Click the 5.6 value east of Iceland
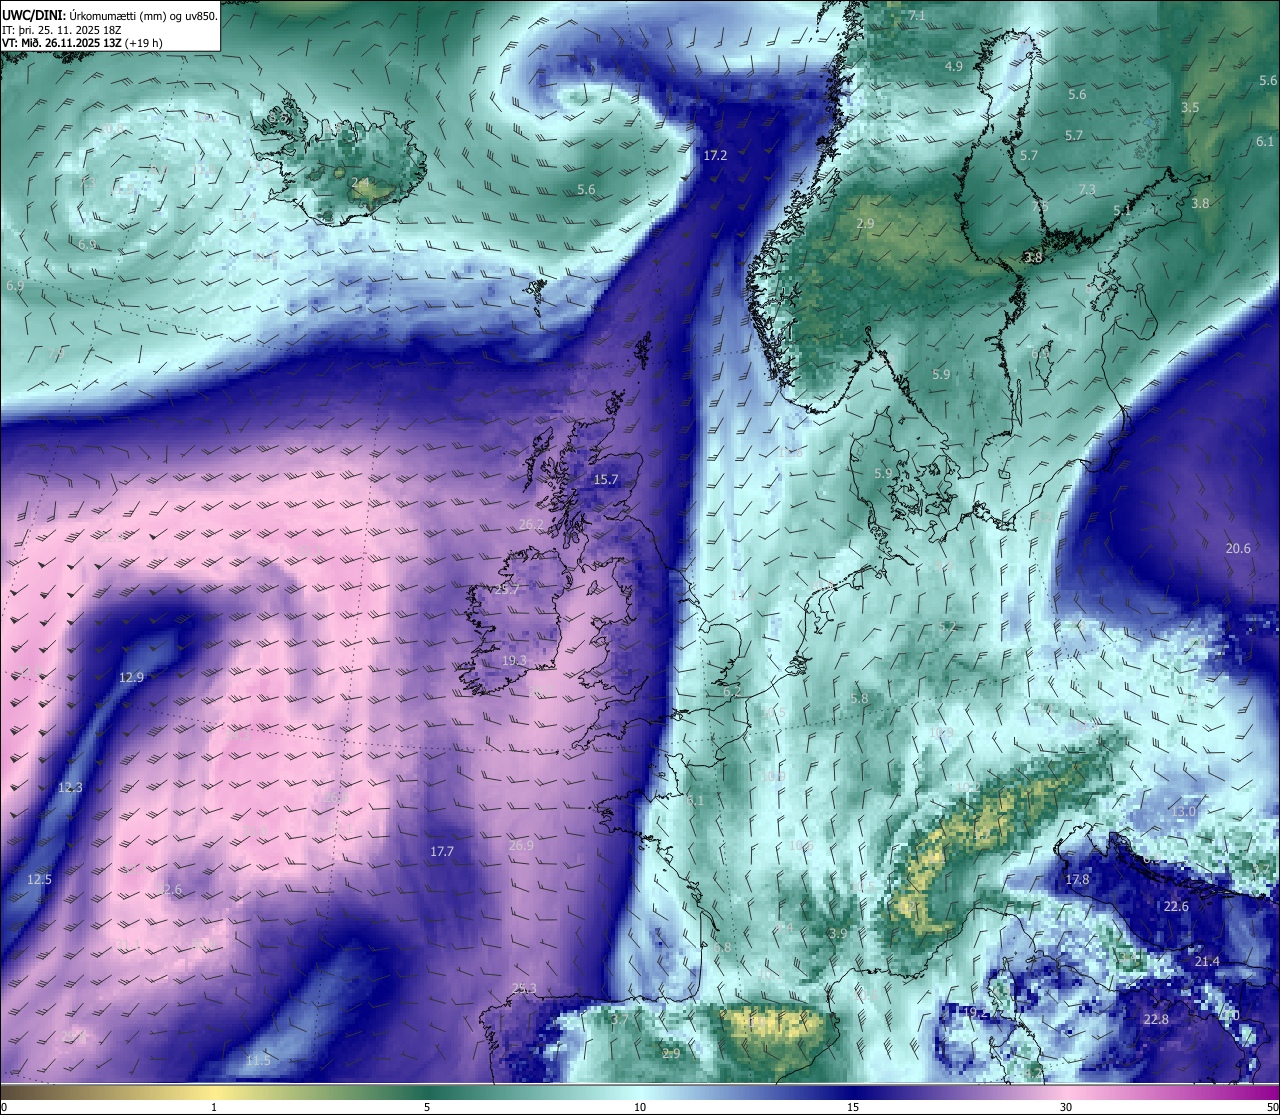 [586, 189]
